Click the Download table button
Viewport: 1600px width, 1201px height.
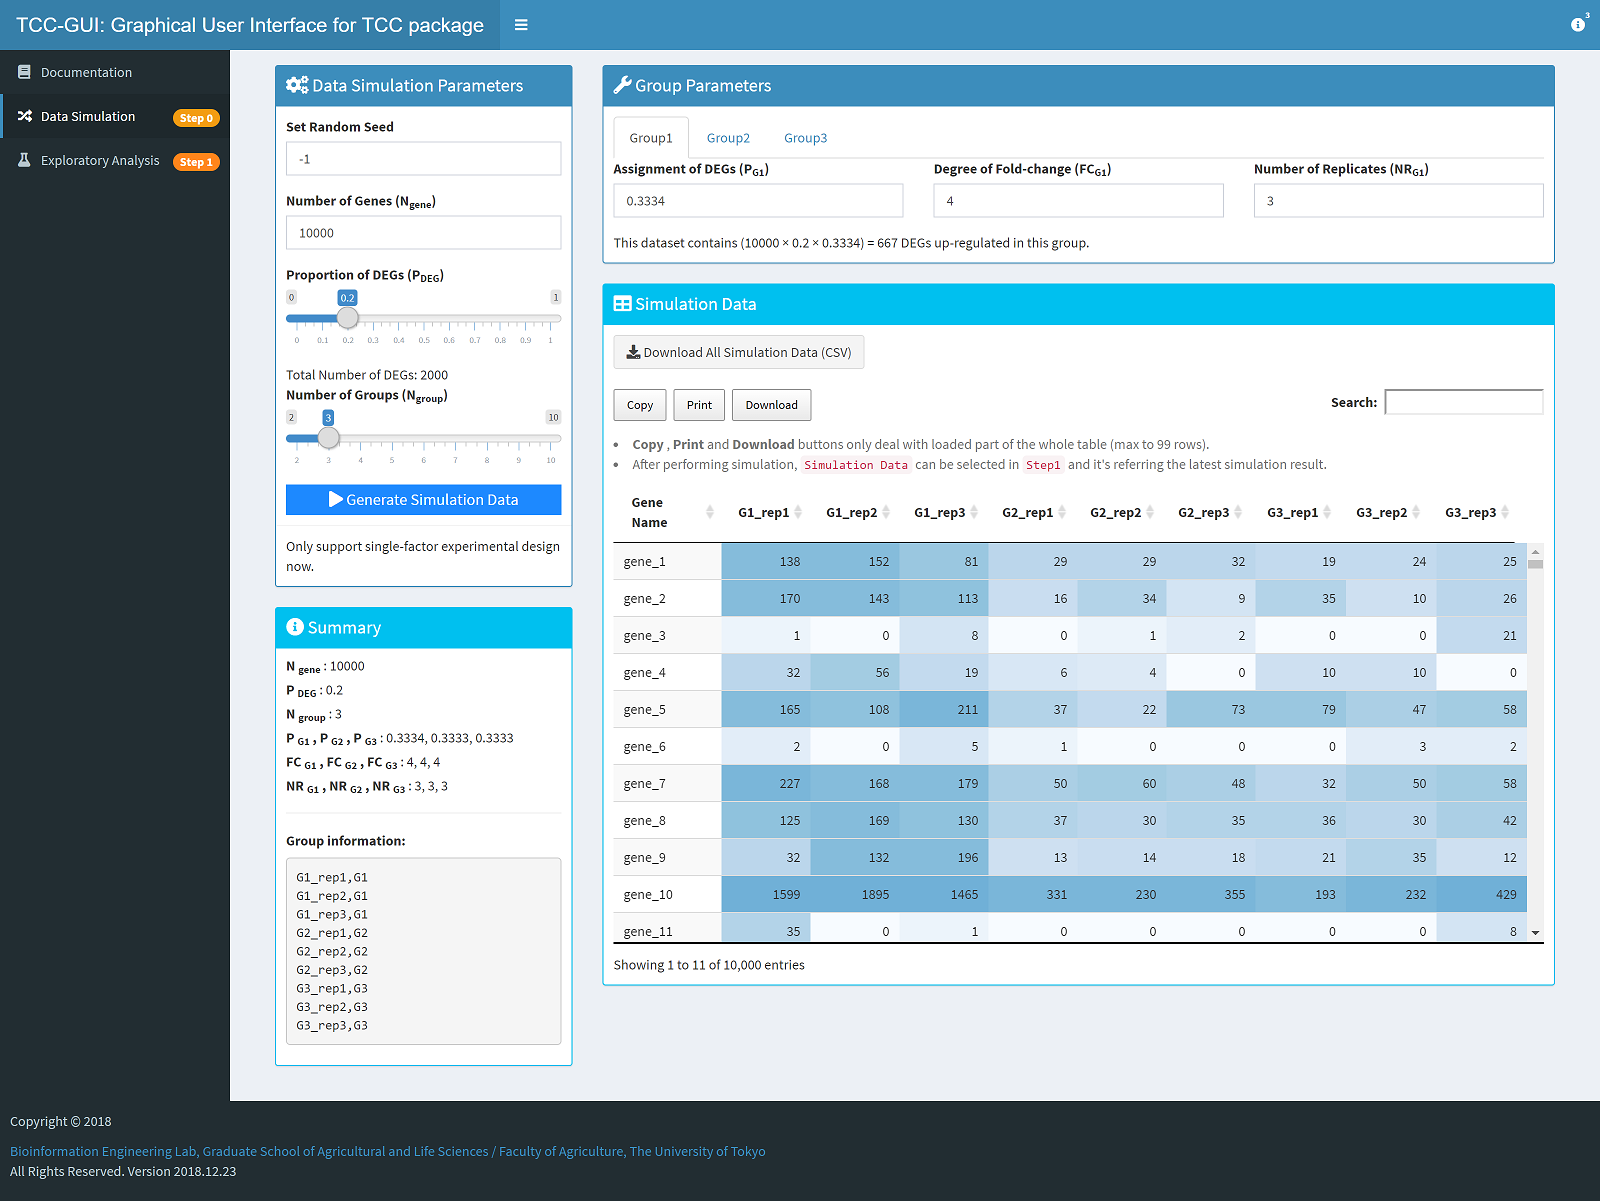(772, 405)
